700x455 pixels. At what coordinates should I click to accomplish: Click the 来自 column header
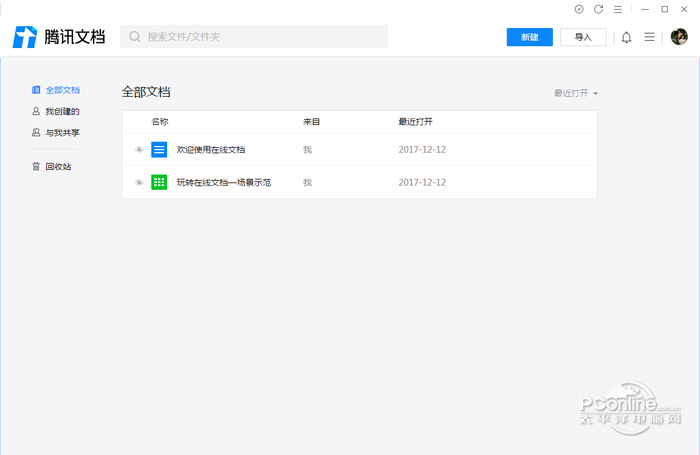312,121
